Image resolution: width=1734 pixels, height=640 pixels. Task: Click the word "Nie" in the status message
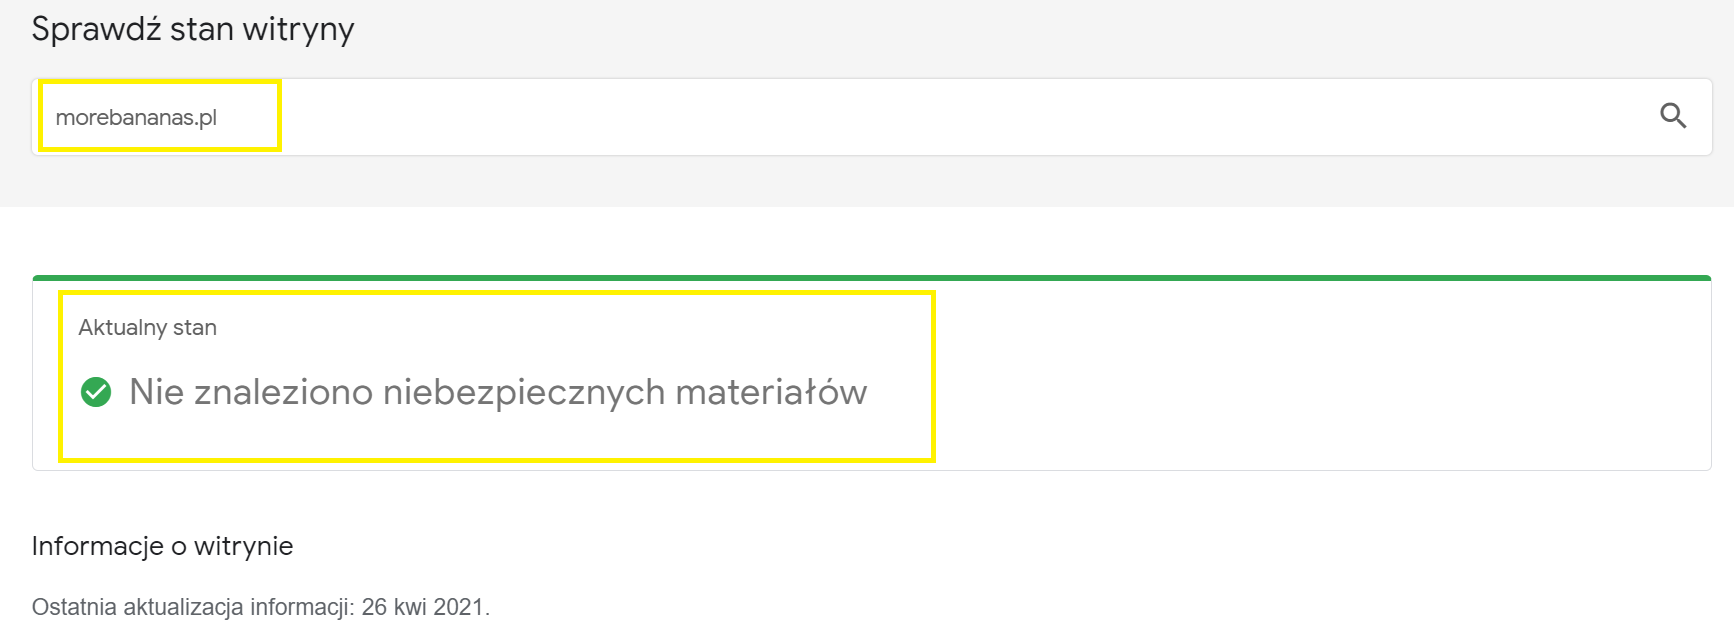(156, 392)
